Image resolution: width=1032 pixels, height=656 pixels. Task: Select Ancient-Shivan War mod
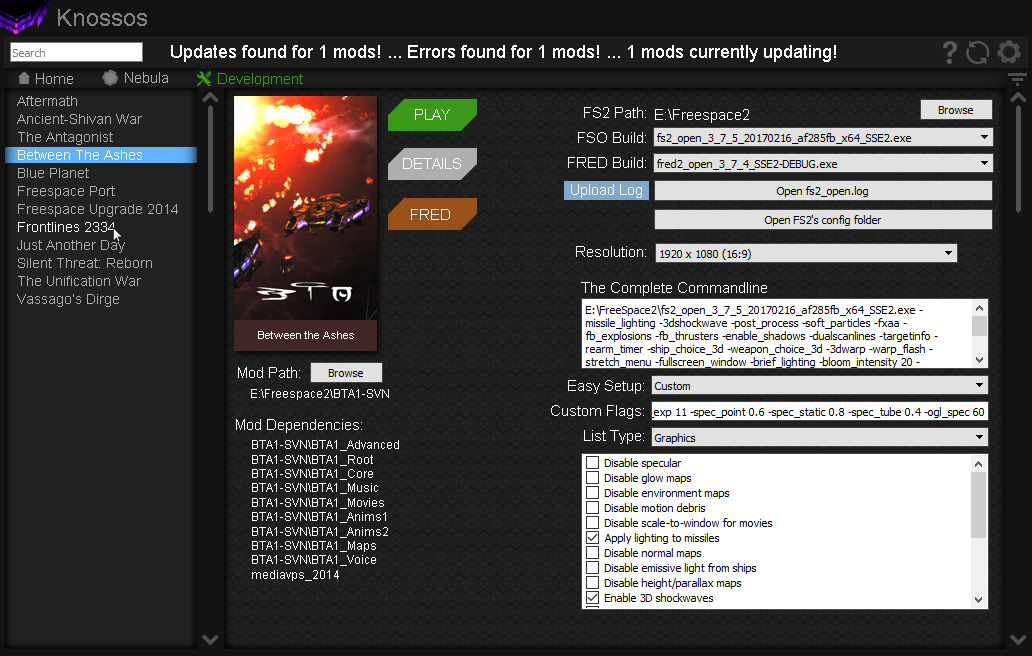(x=80, y=119)
